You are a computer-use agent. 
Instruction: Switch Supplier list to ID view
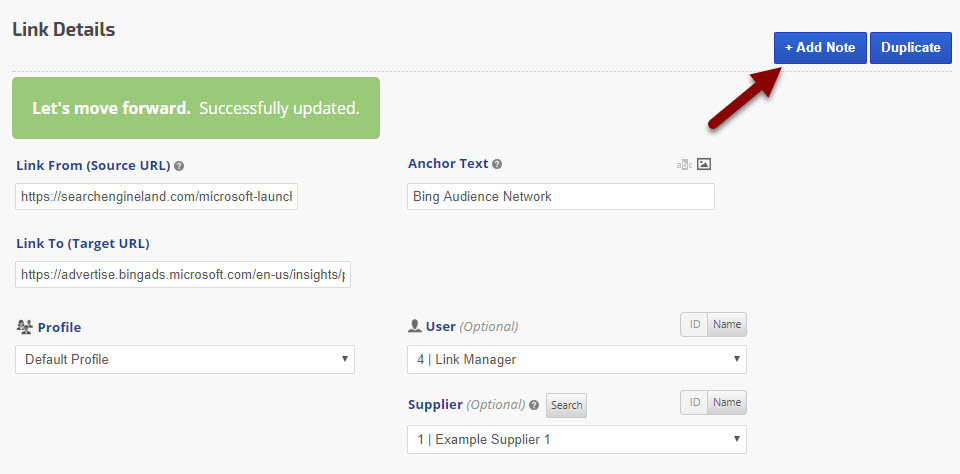(693, 402)
